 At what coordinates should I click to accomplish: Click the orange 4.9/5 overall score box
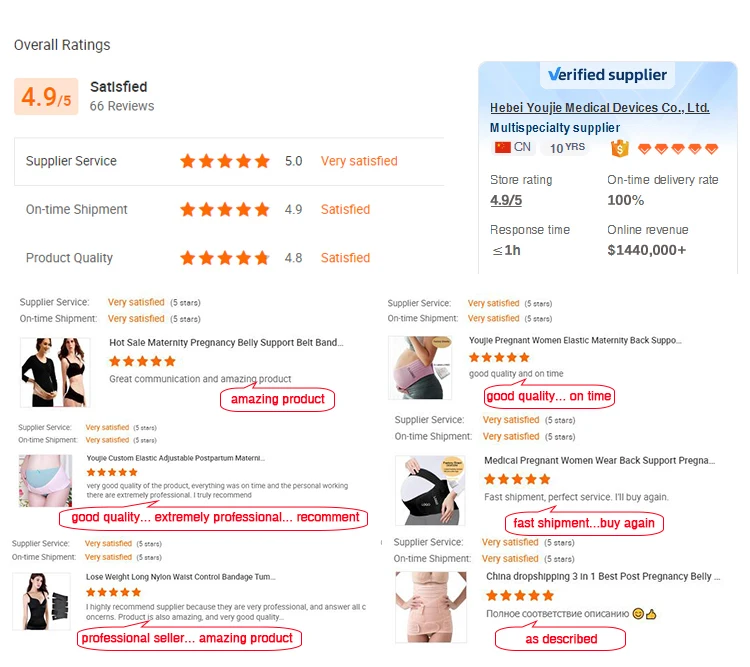[x=46, y=96]
